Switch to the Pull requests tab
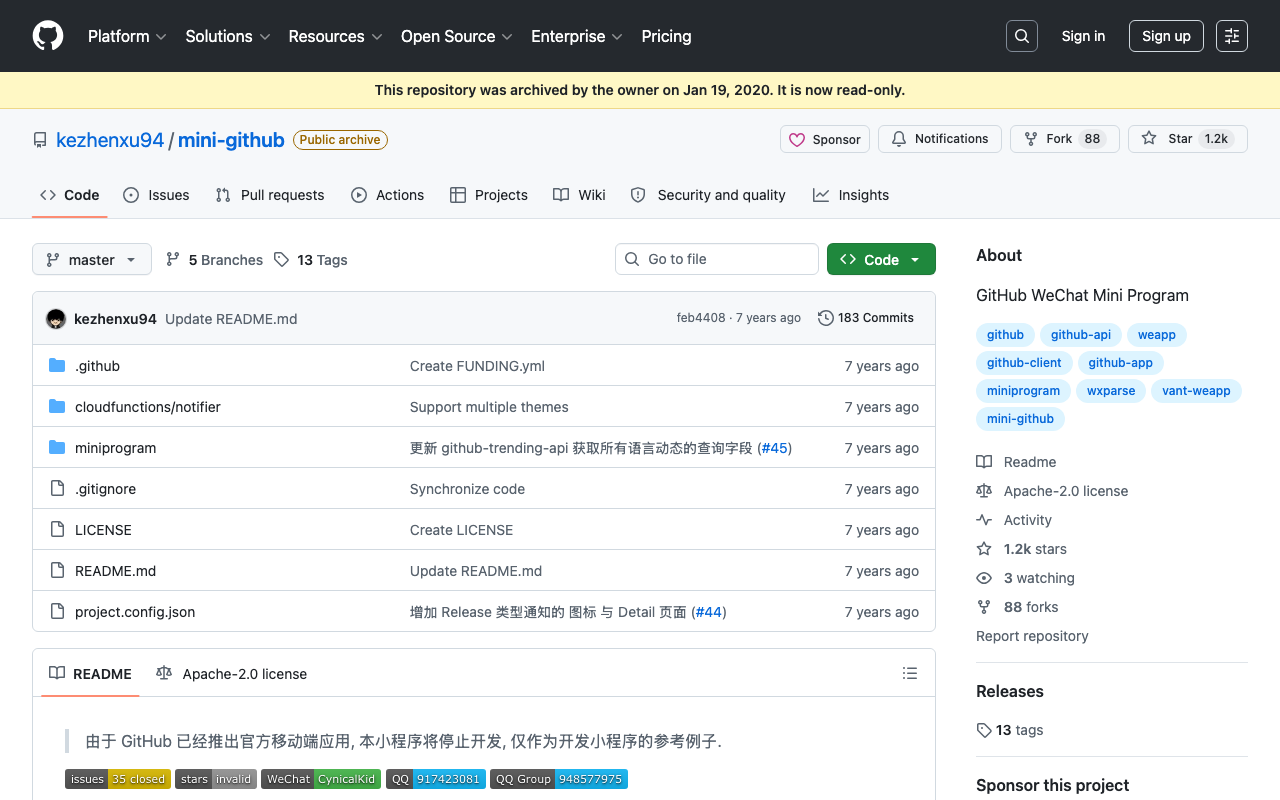The image size is (1280, 800). [x=270, y=195]
